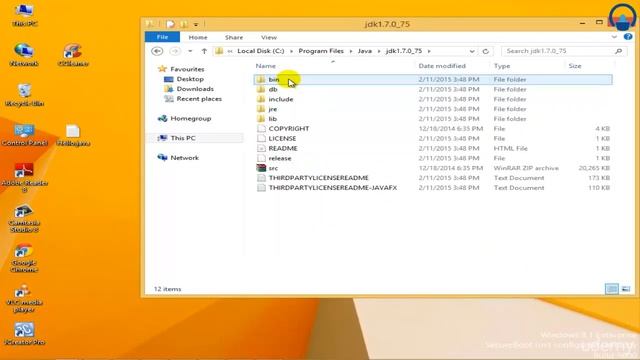Select Downloads in navigation pane
The image size is (640, 360).
coord(195,89)
